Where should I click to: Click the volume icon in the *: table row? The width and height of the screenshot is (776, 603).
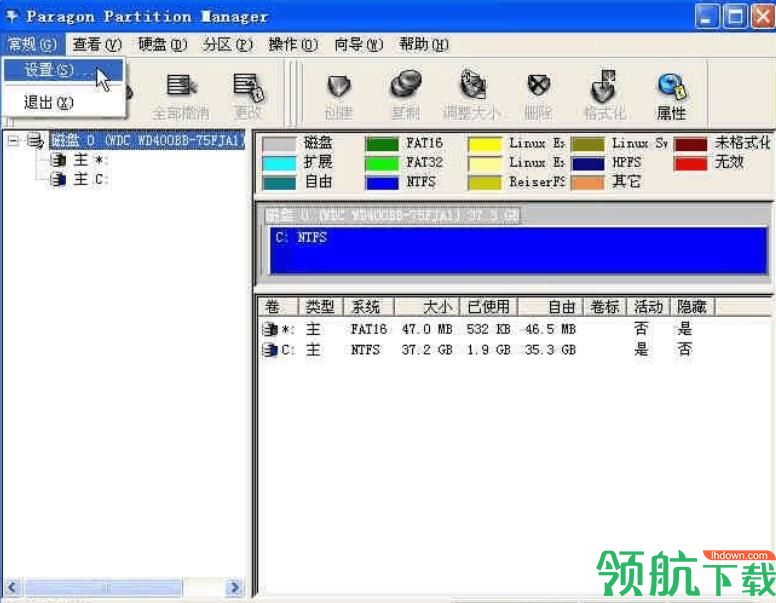[x=270, y=329]
